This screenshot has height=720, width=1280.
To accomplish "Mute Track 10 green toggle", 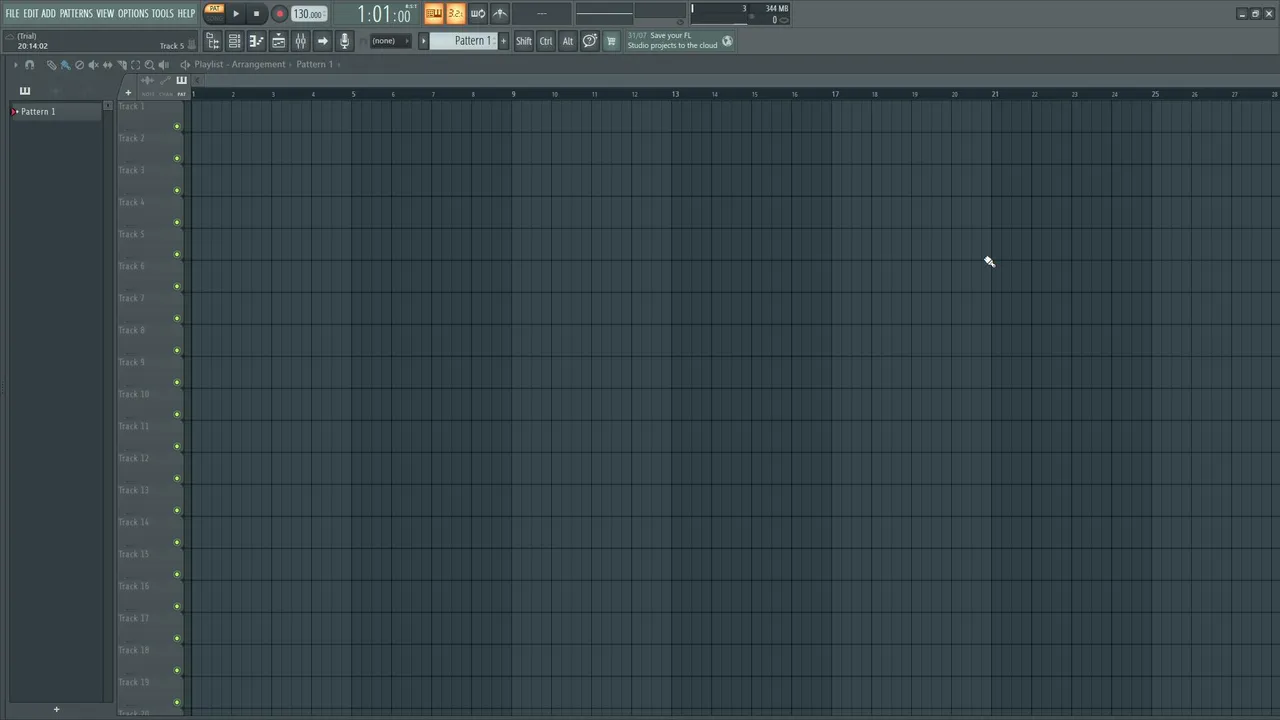I will click(178, 415).
